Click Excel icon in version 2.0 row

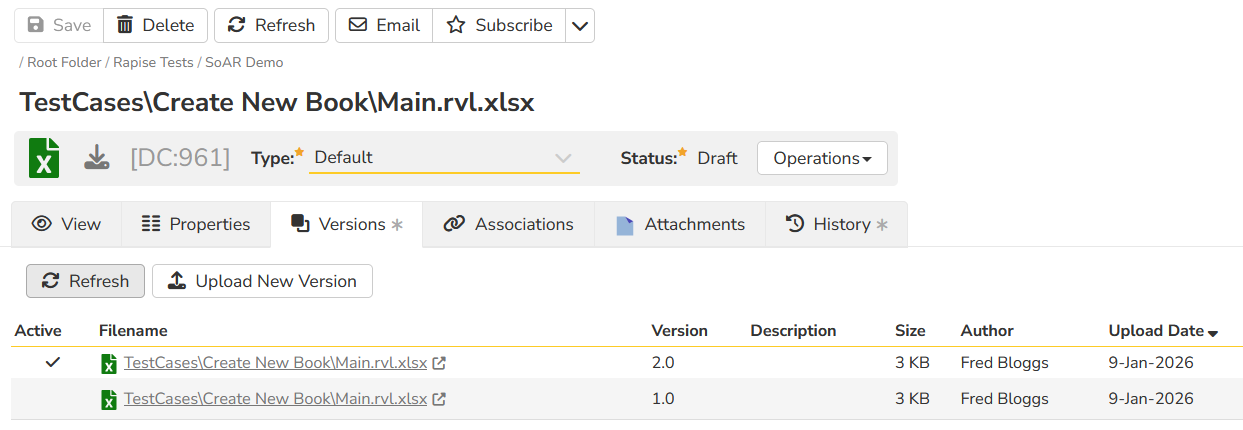tap(109, 364)
